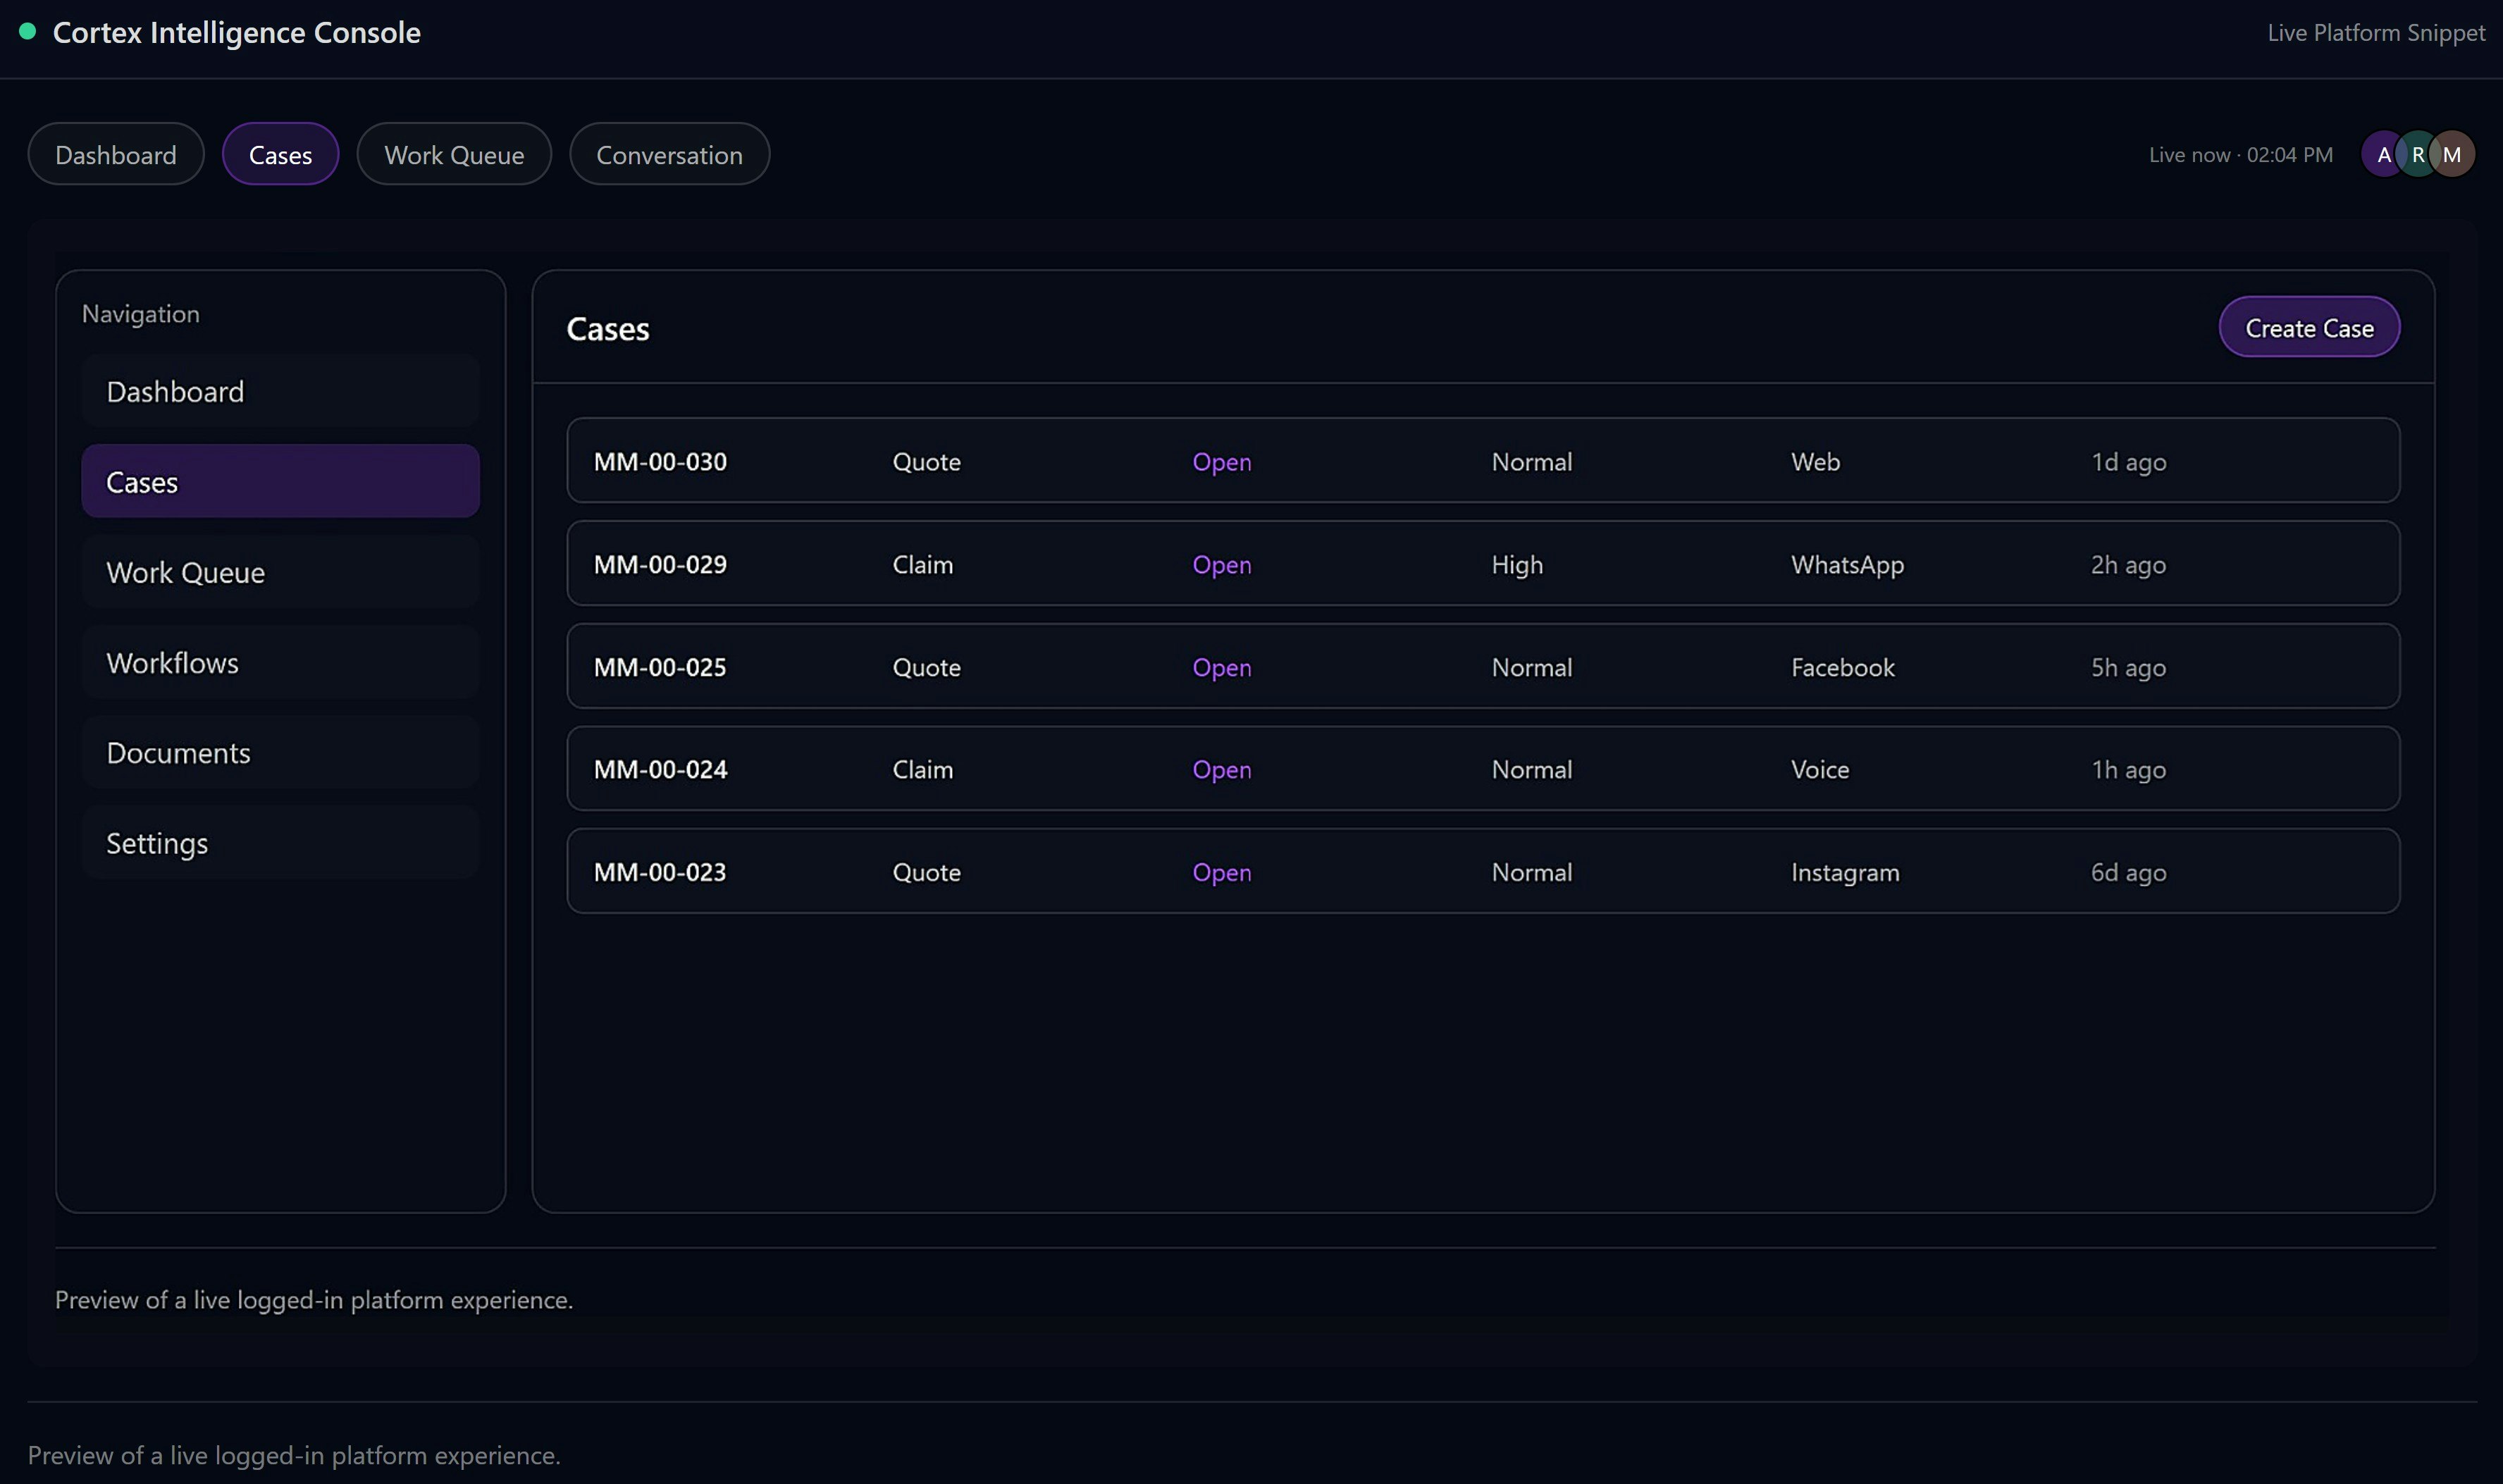Screen dimensions: 2503x1484
Task: Click the Create Case button
Action: pos(2309,326)
